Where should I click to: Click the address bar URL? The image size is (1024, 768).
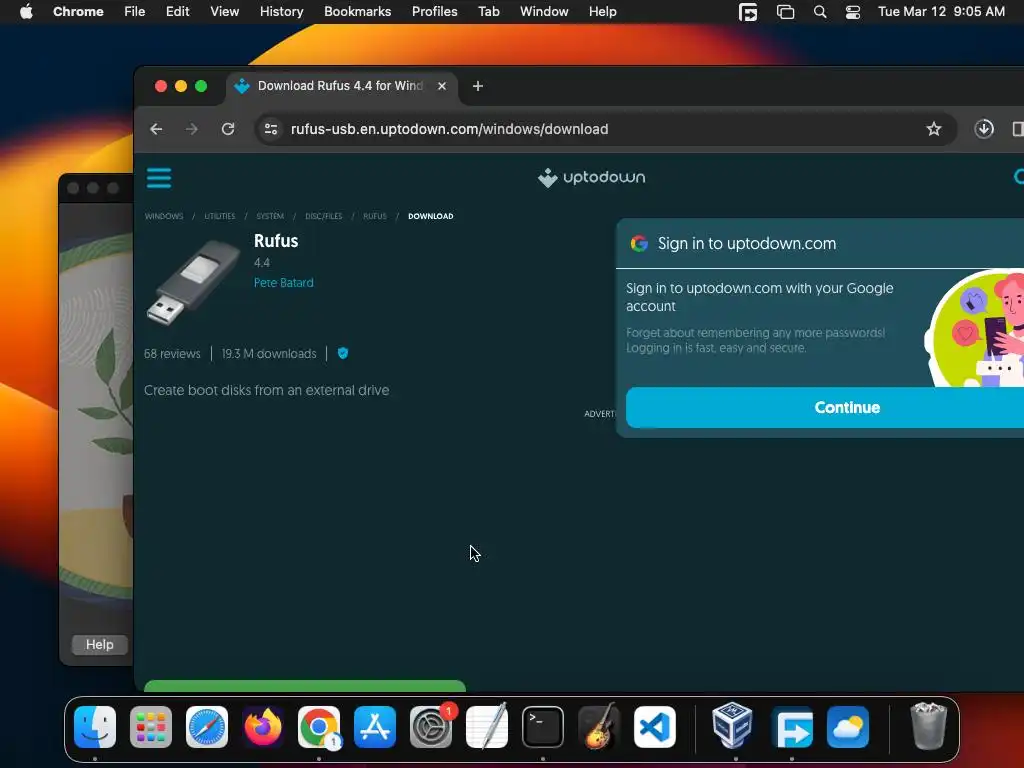(449, 129)
